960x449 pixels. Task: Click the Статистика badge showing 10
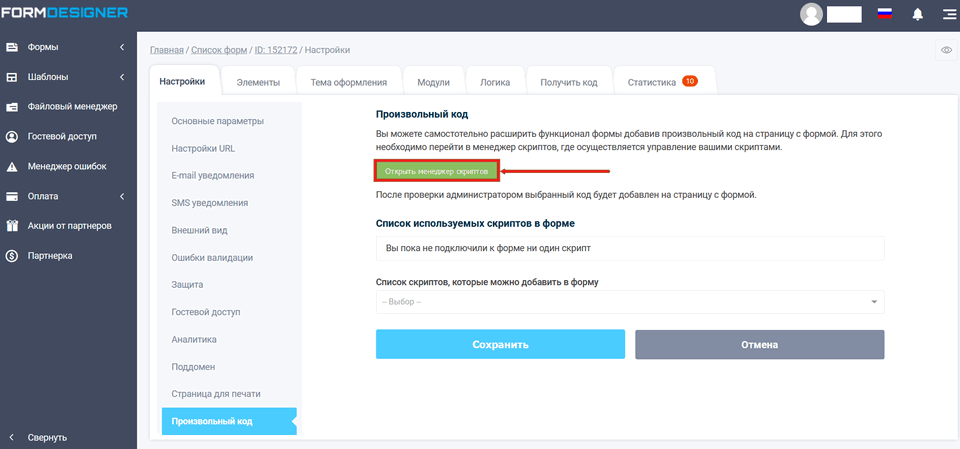(689, 81)
